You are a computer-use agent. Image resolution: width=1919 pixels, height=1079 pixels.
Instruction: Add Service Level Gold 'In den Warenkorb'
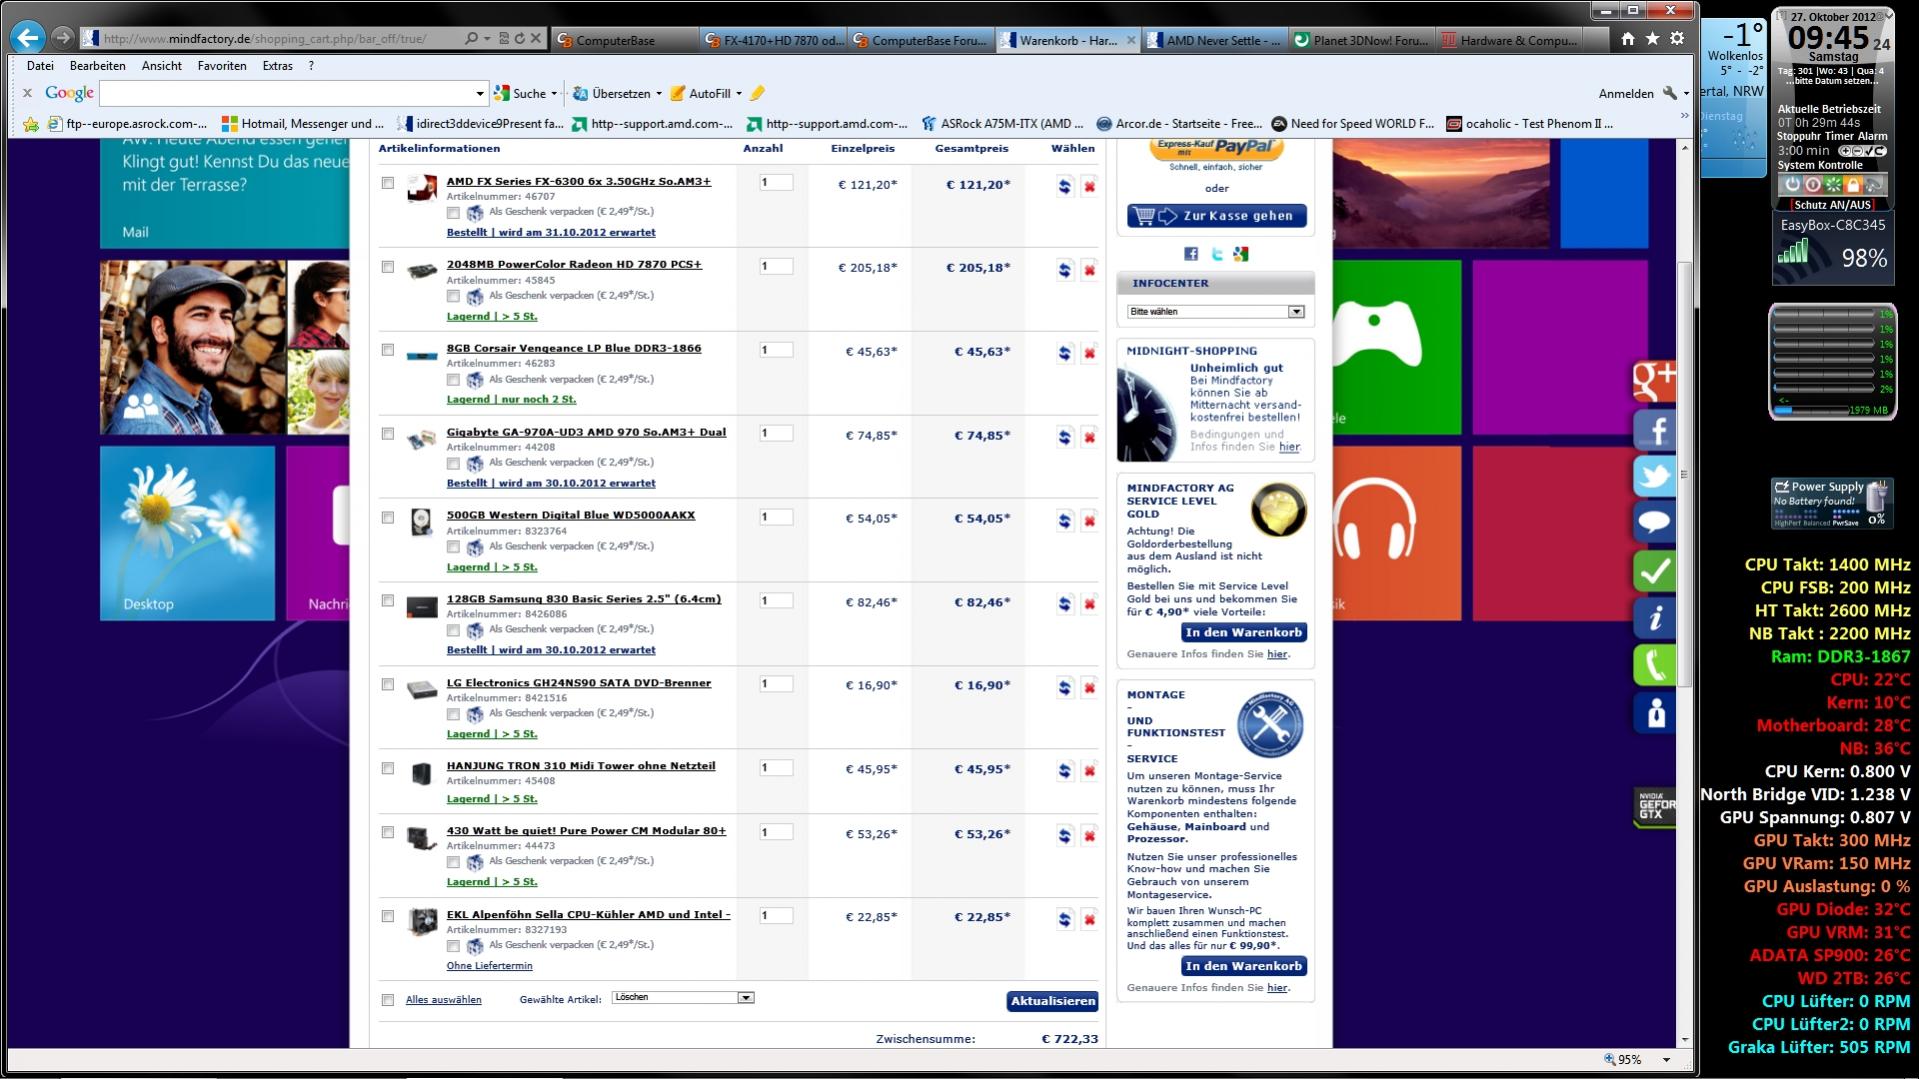[x=1244, y=633]
